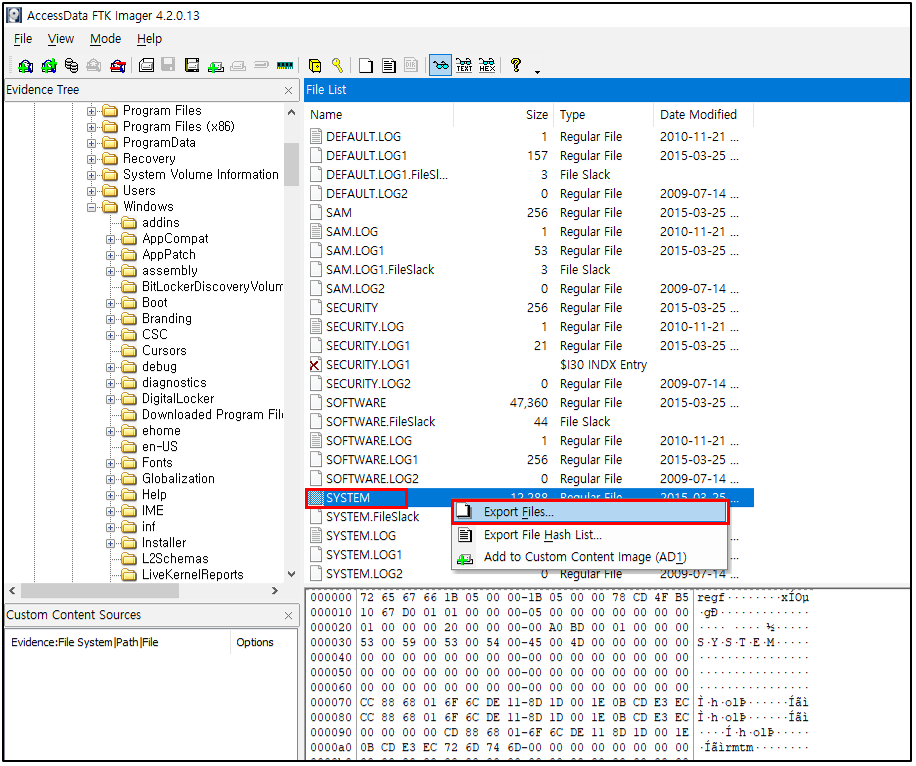Open Image Mounting from the toolbar
The image size is (916, 766).
(x=71, y=65)
